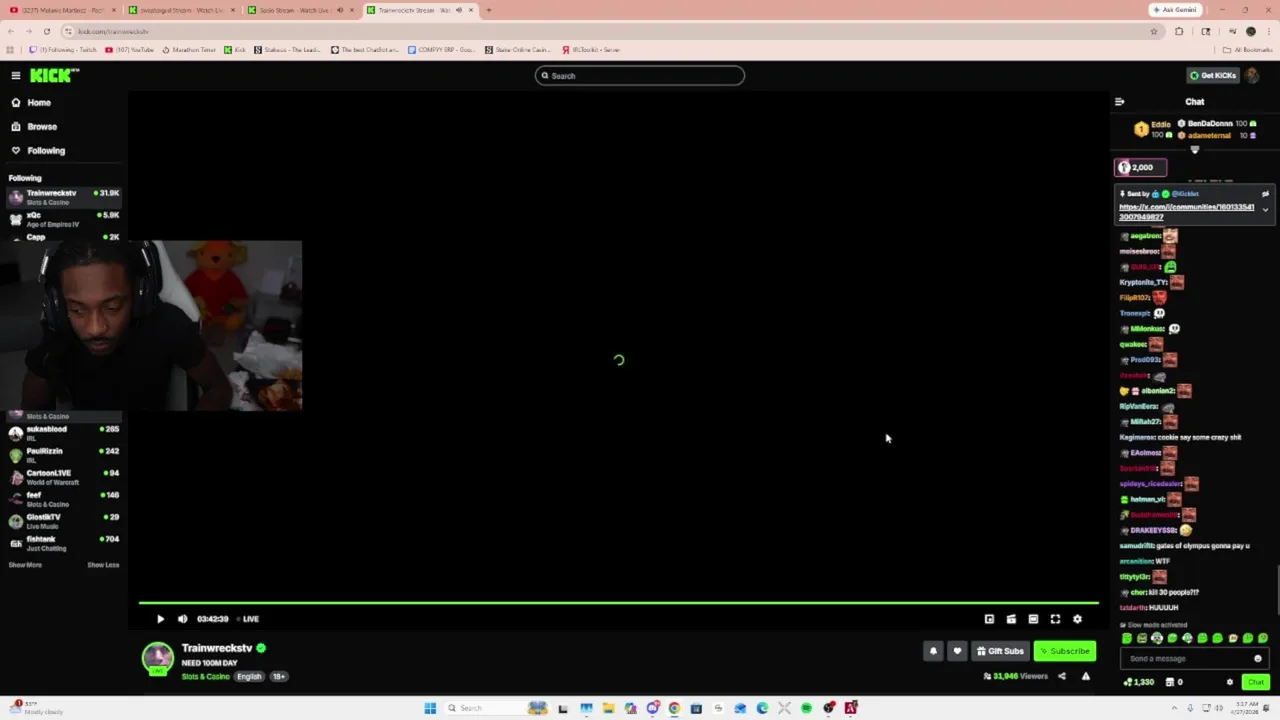
Task: Open player settings gear
Action: (1077, 619)
